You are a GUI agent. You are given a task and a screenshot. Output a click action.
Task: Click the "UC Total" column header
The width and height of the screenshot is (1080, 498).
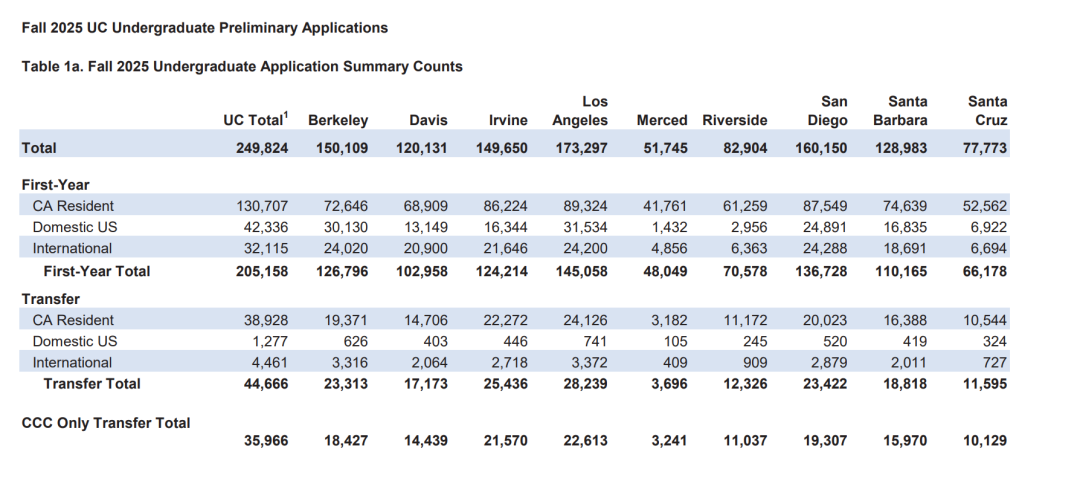tap(256, 120)
